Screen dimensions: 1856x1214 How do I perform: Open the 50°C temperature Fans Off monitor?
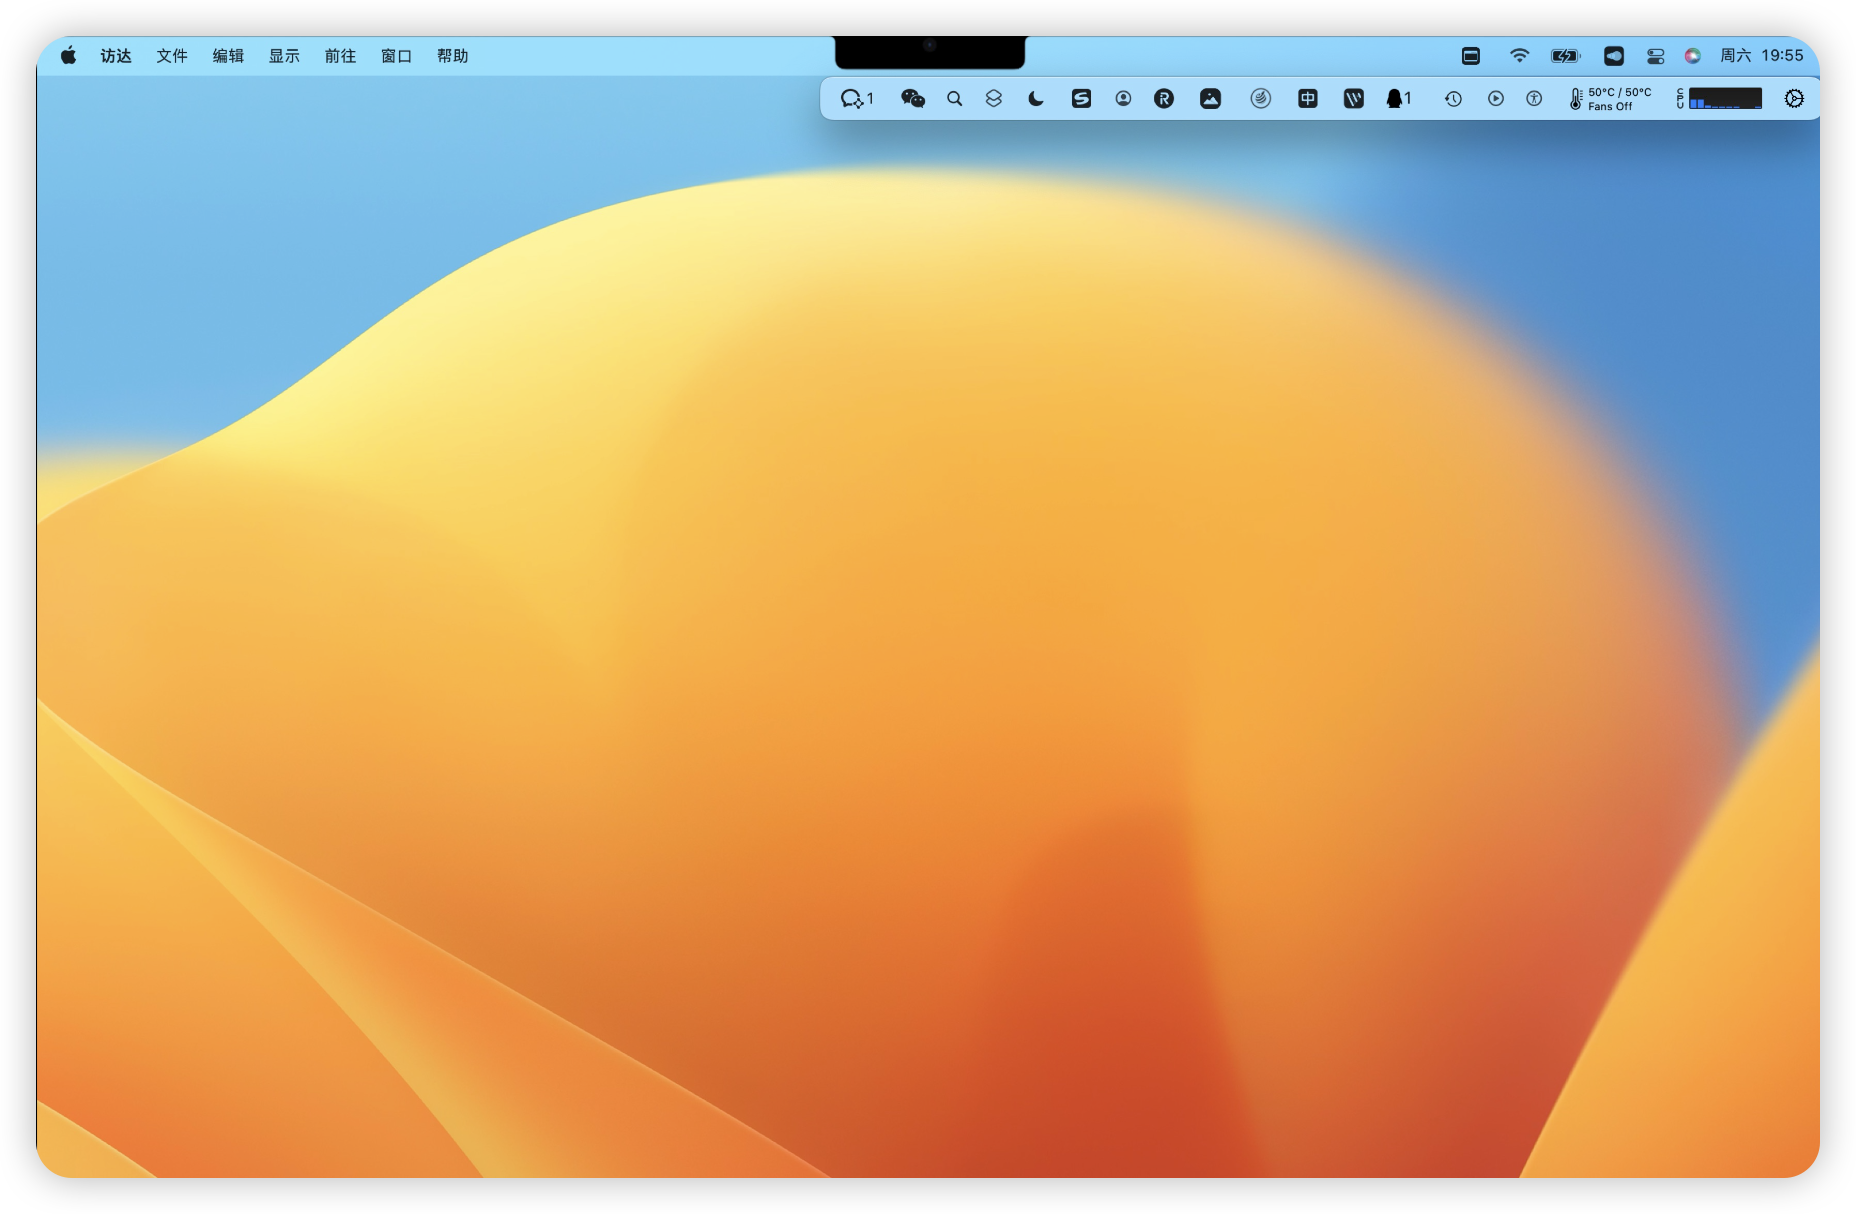(1610, 98)
